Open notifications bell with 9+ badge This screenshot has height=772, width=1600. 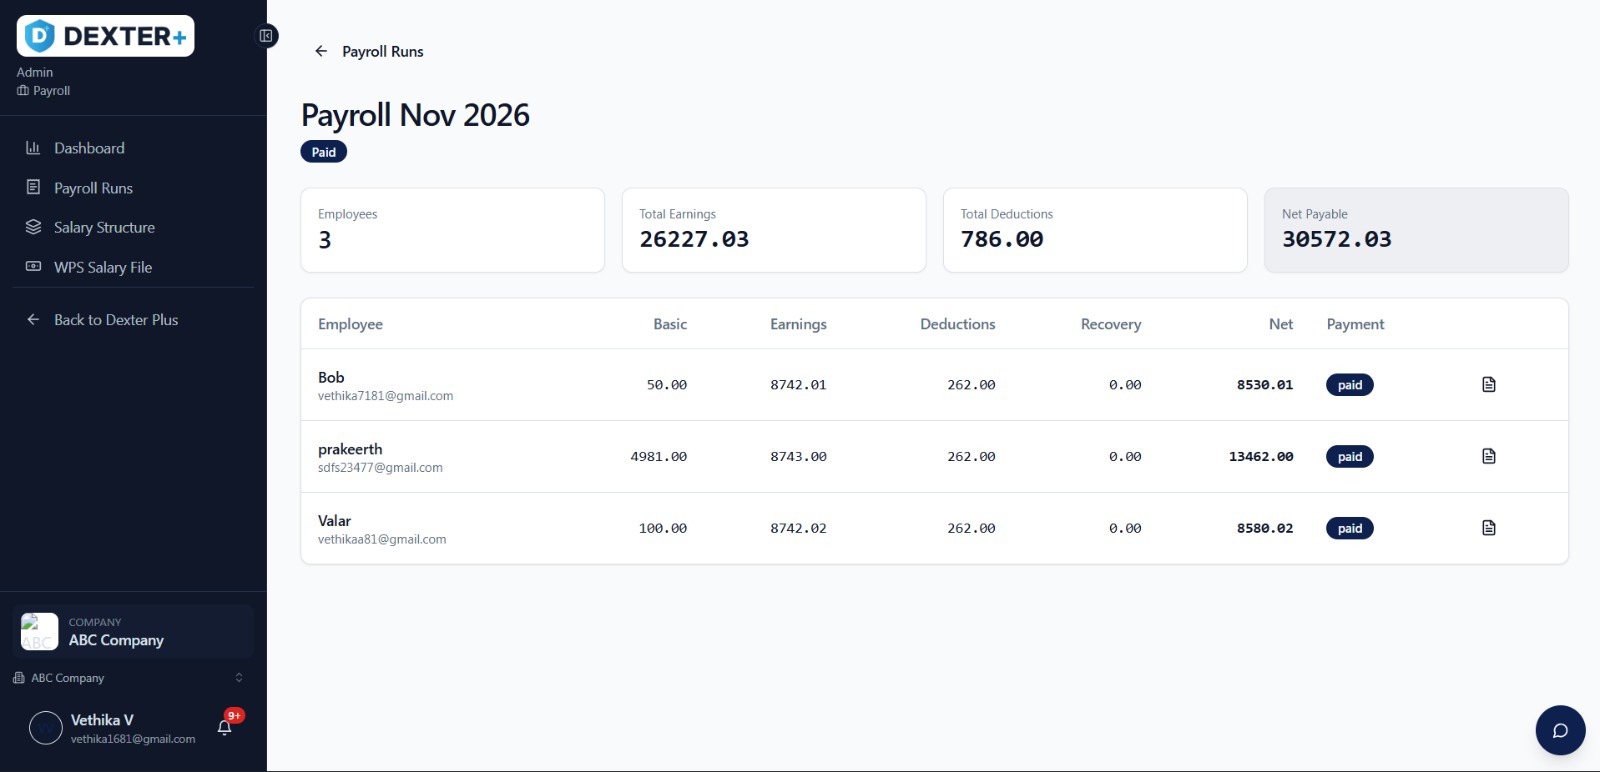coord(225,727)
